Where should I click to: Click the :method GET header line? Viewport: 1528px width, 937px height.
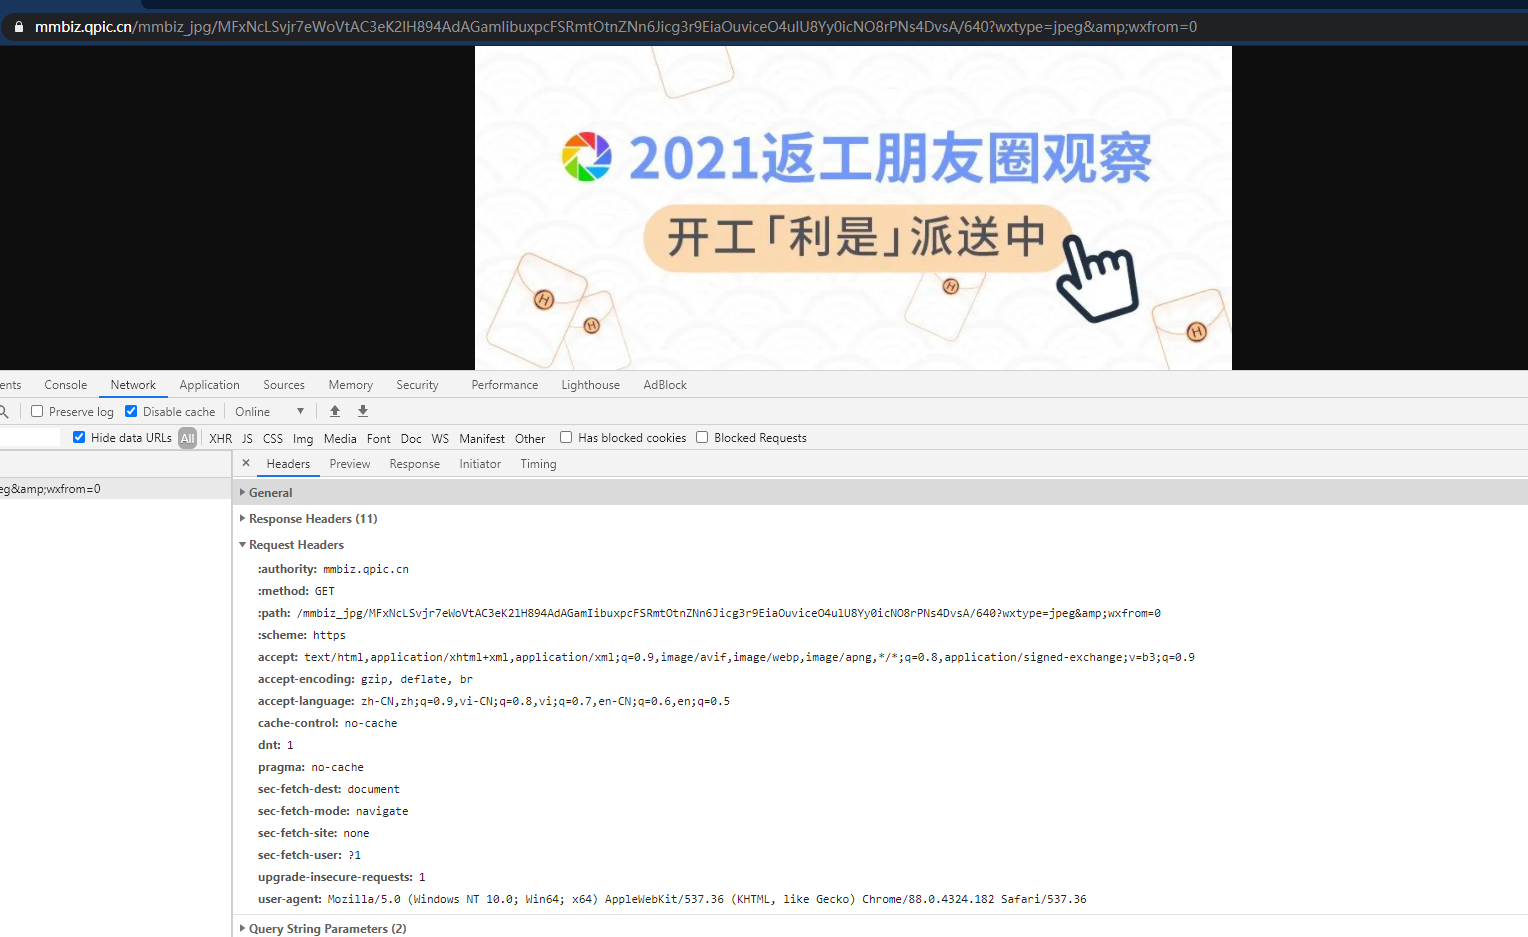pos(296,591)
